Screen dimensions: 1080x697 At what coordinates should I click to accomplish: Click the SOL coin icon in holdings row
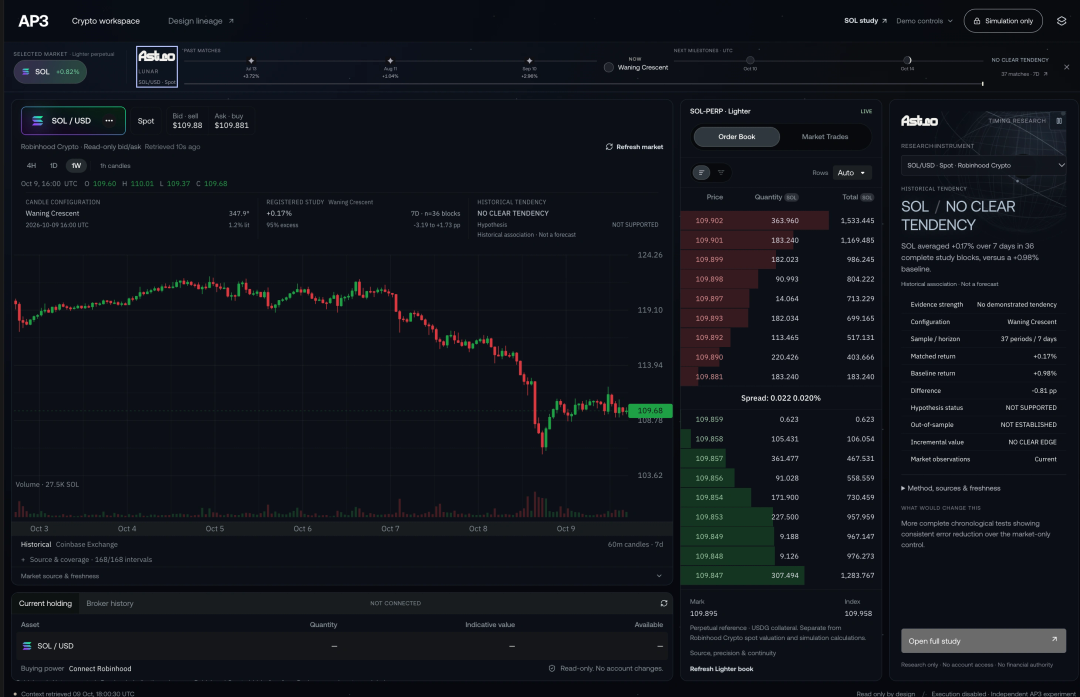[x=27, y=646]
